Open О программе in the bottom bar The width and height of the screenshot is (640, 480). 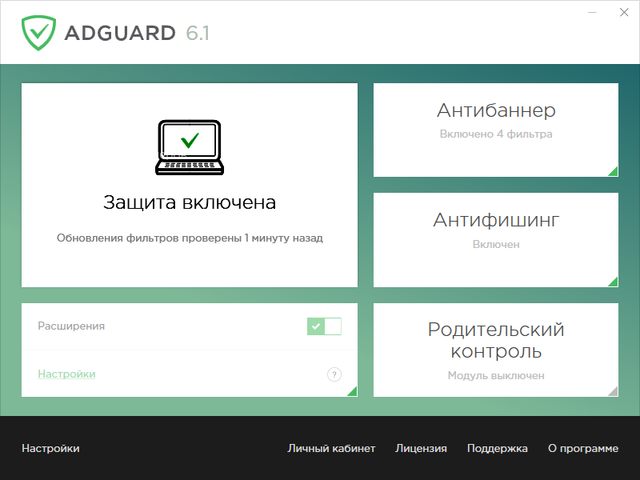point(583,449)
